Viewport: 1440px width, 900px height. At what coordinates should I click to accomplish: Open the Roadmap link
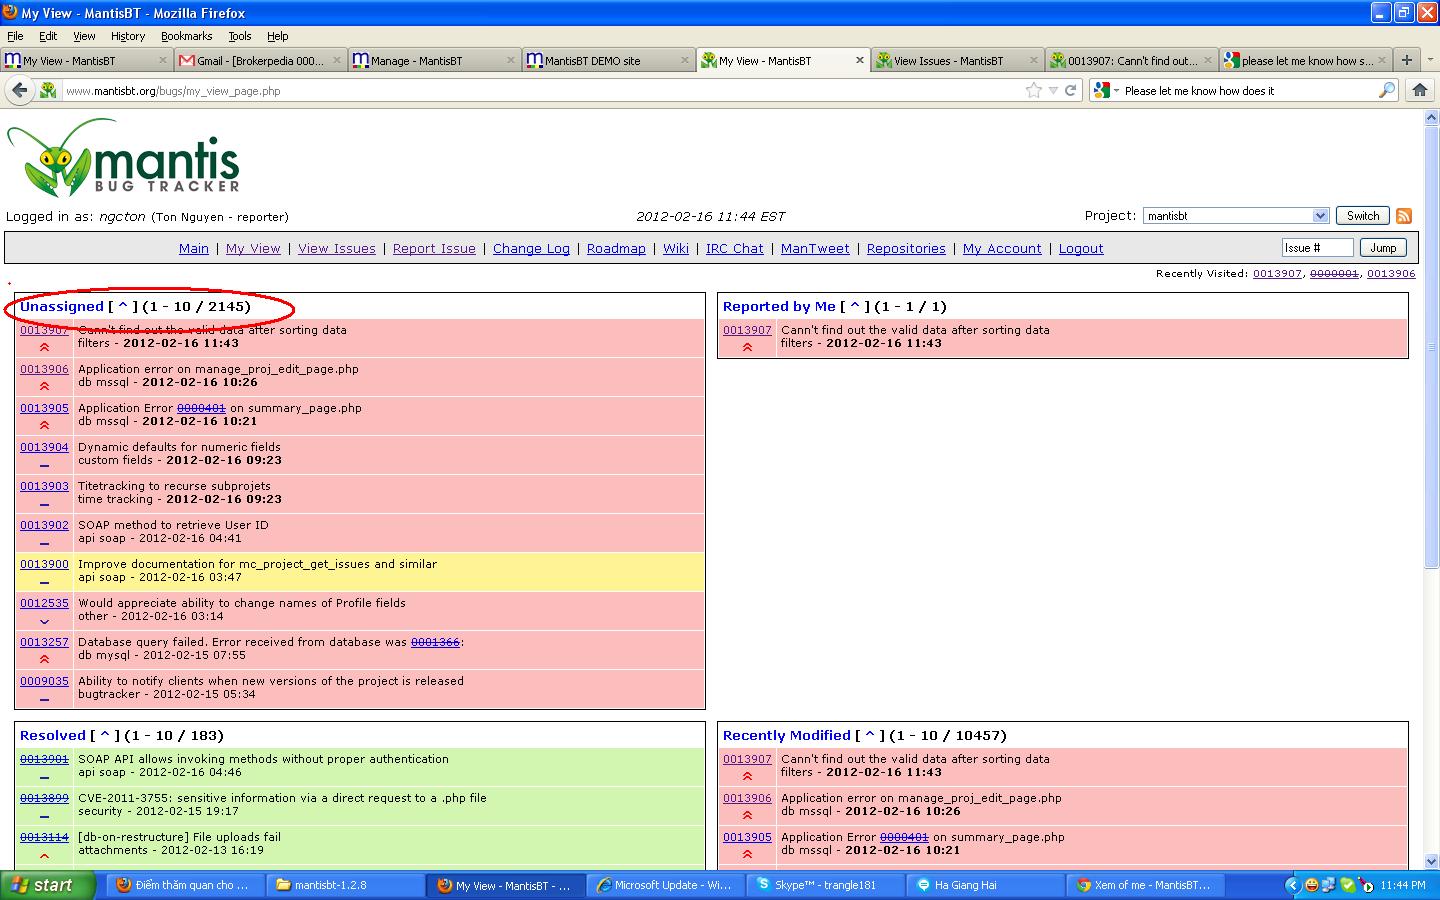tap(616, 249)
